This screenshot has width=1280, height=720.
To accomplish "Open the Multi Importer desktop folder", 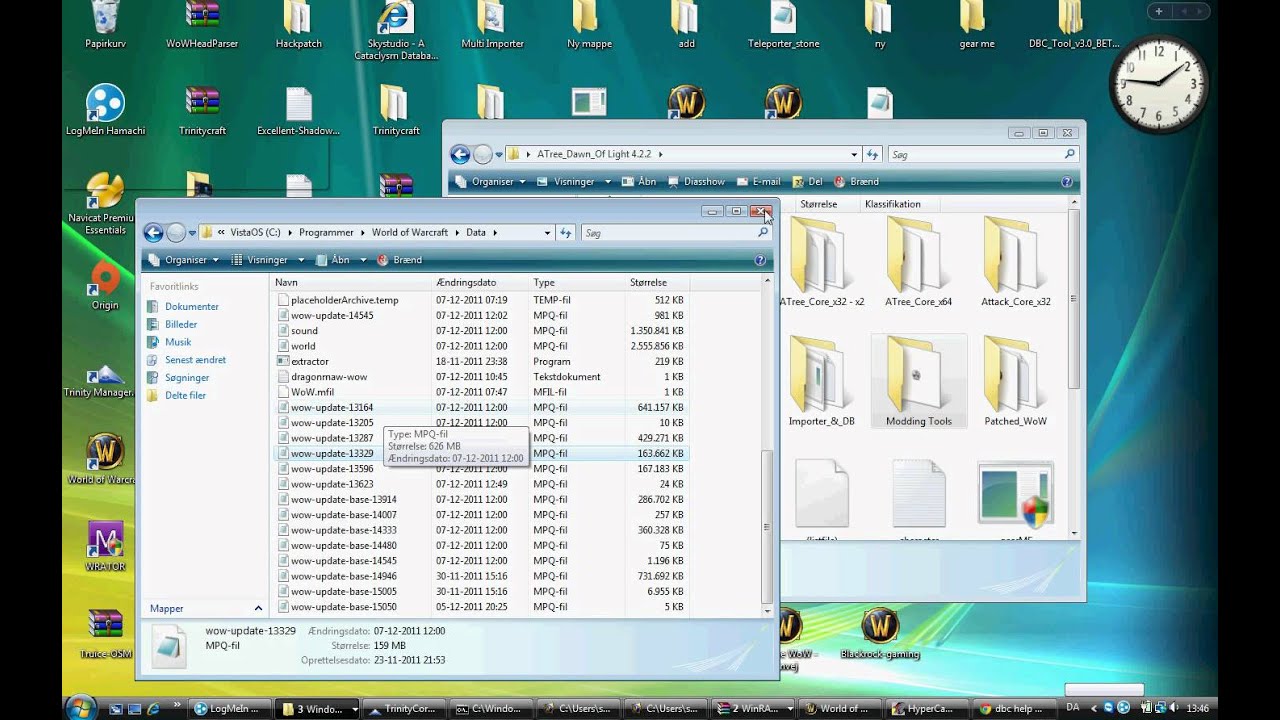I will 491,25.
